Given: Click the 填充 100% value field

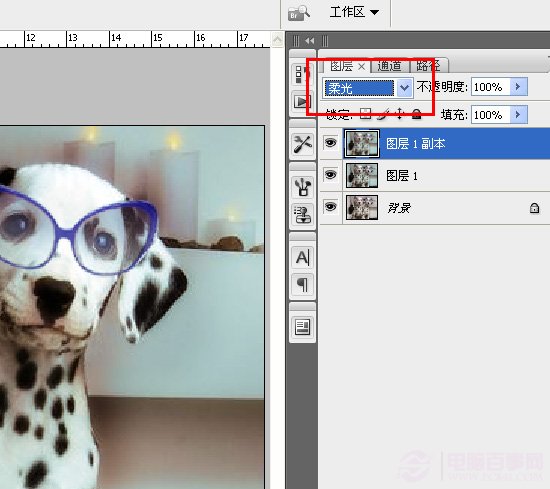Looking at the screenshot, I should tap(490, 115).
